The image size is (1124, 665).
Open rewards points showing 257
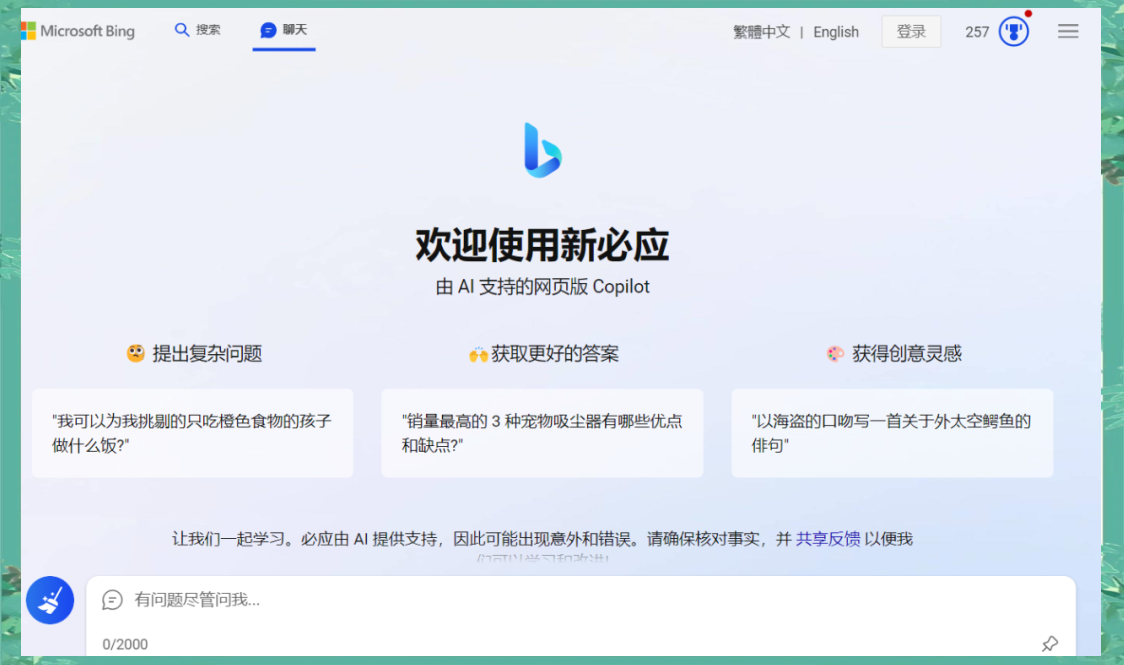[977, 32]
